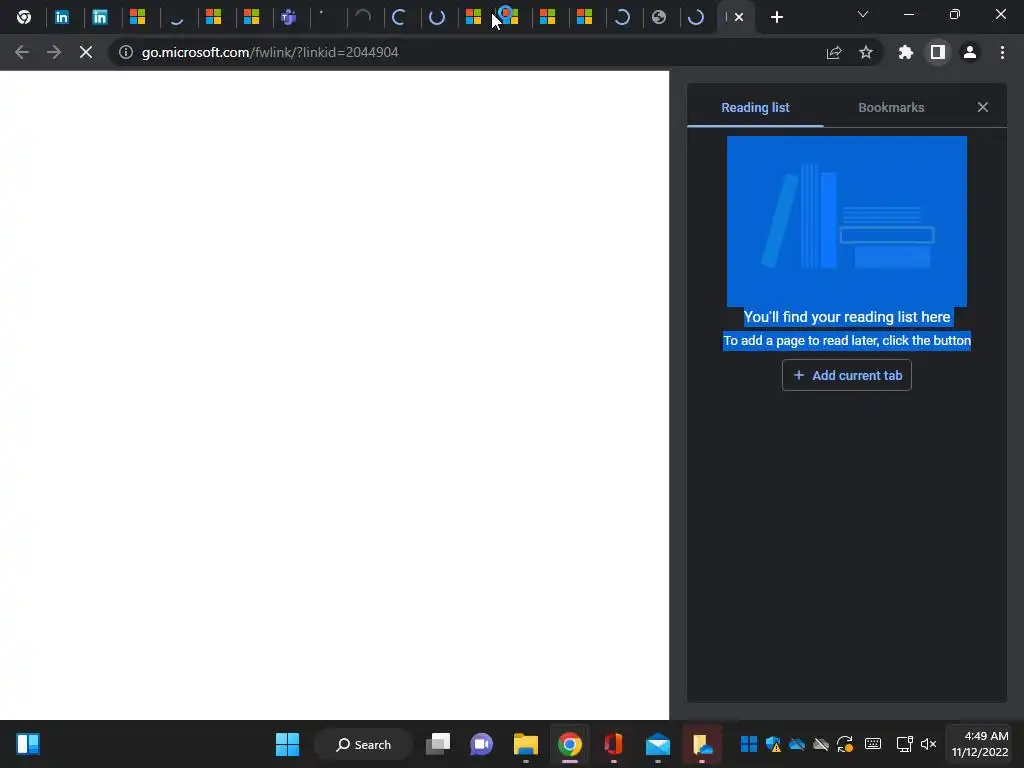Open Microsoft Office from the taskbar
1024x768 pixels.
click(613, 744)
